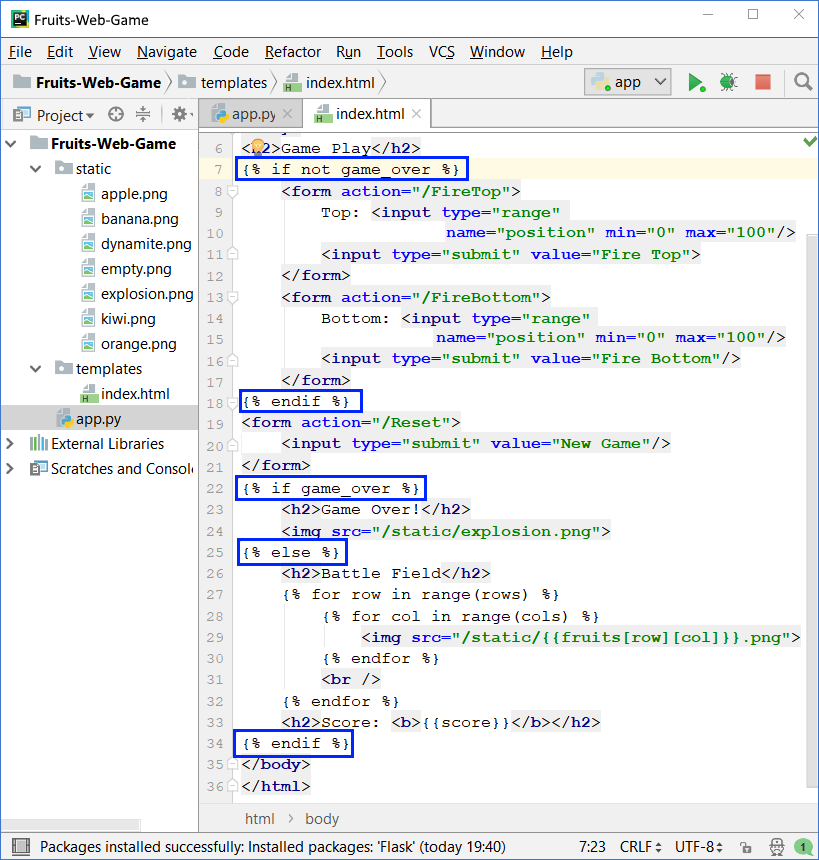Select explosion.png in project tree

tap(147, 294)
